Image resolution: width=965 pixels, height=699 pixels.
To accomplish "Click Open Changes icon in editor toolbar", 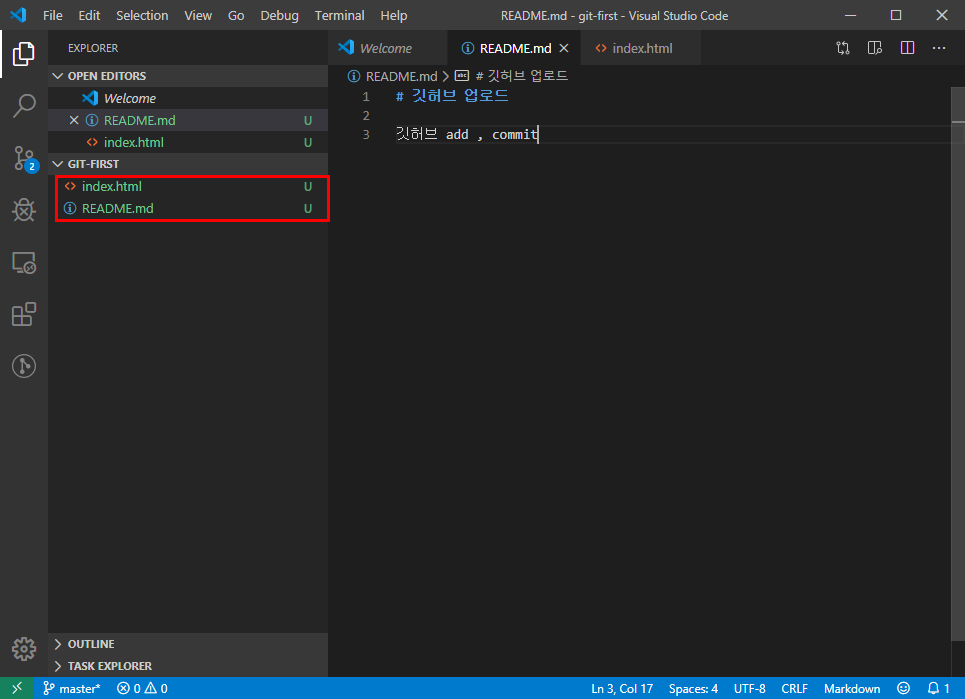I will coord(843,48).
